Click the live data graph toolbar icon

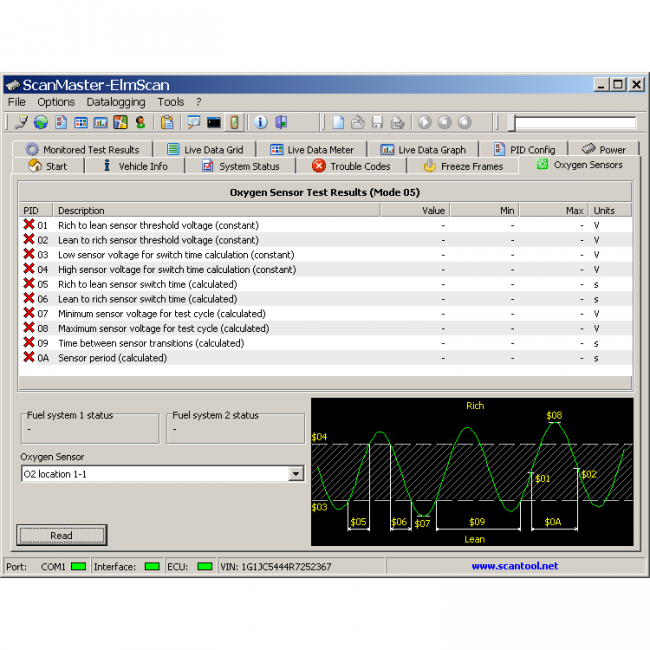100,123
